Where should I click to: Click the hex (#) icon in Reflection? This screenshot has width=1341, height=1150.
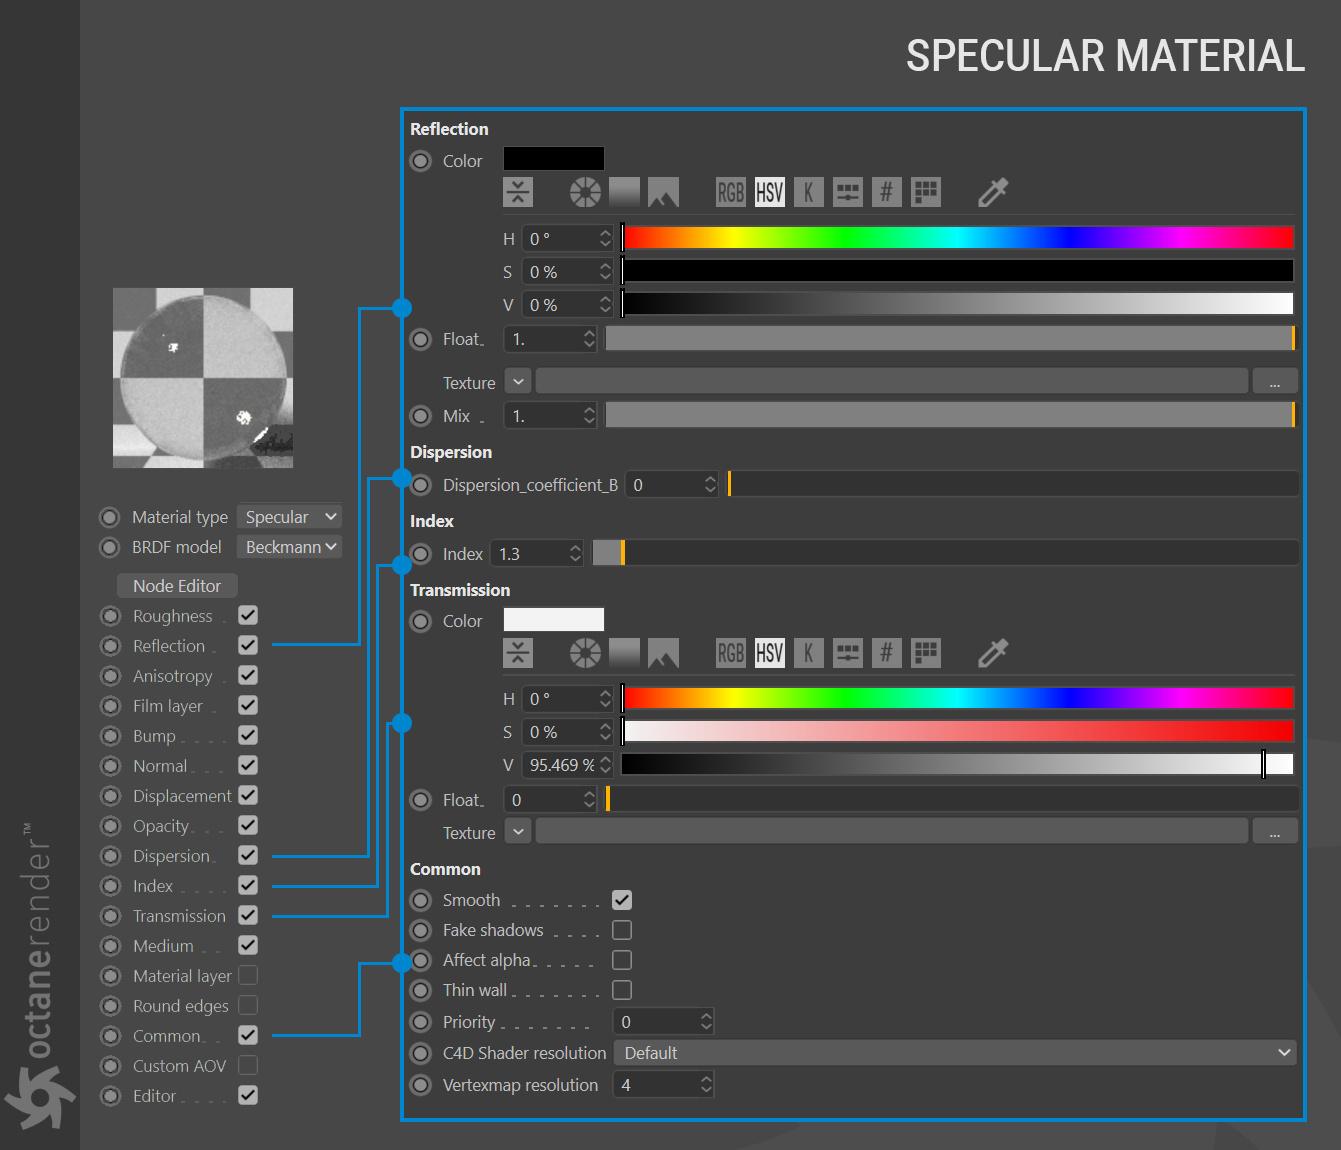(887, 192)
